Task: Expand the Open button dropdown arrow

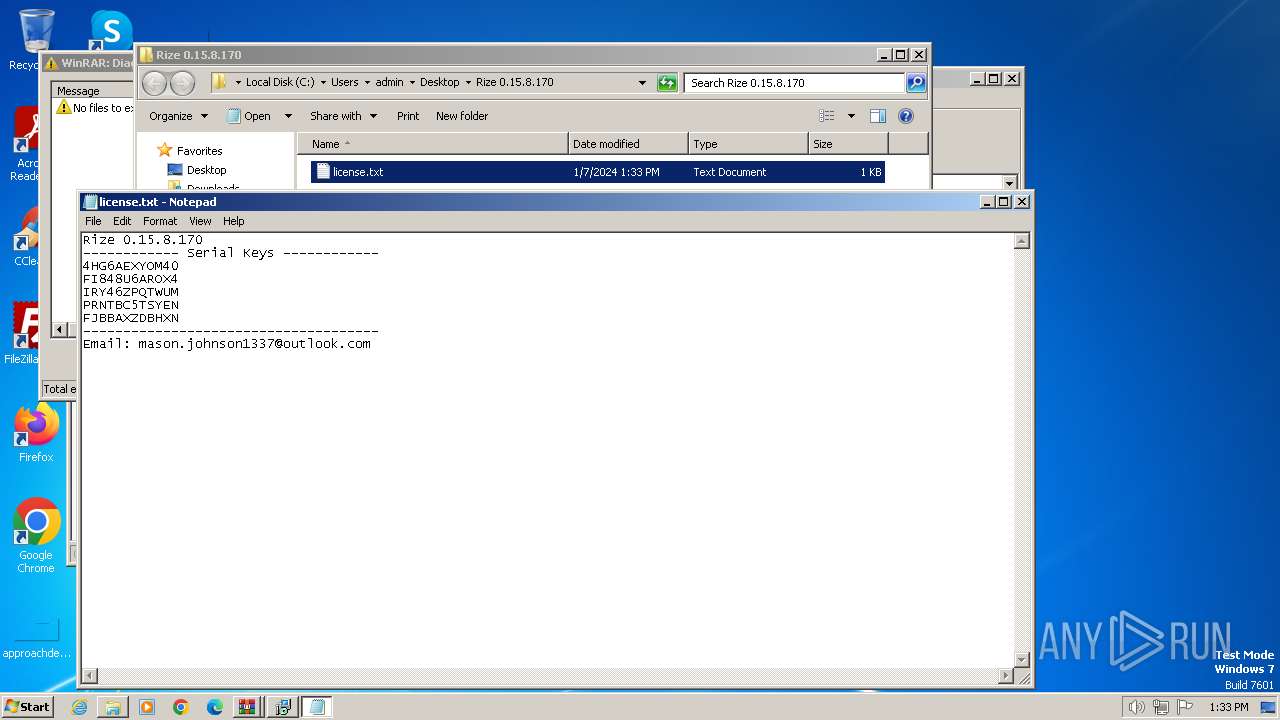Action: pos(288,116)
